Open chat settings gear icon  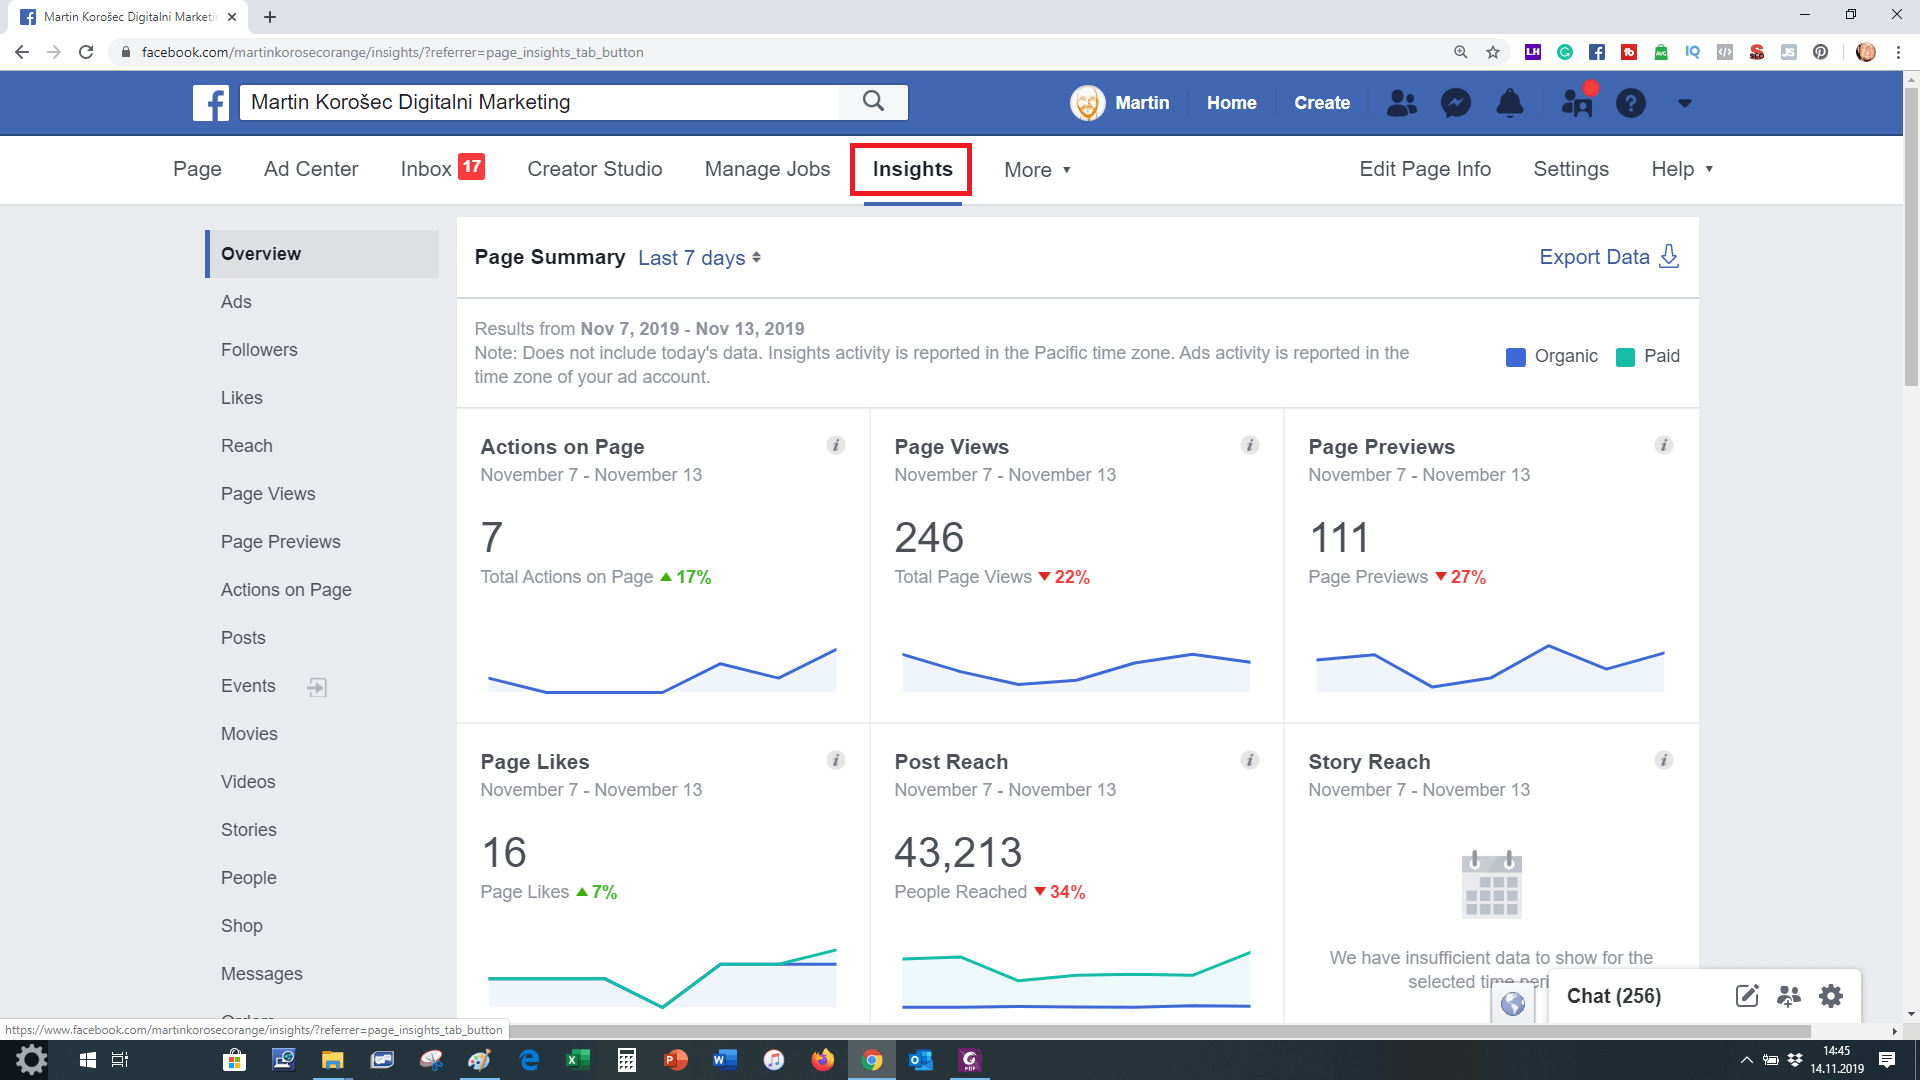tap(1830, 996)
